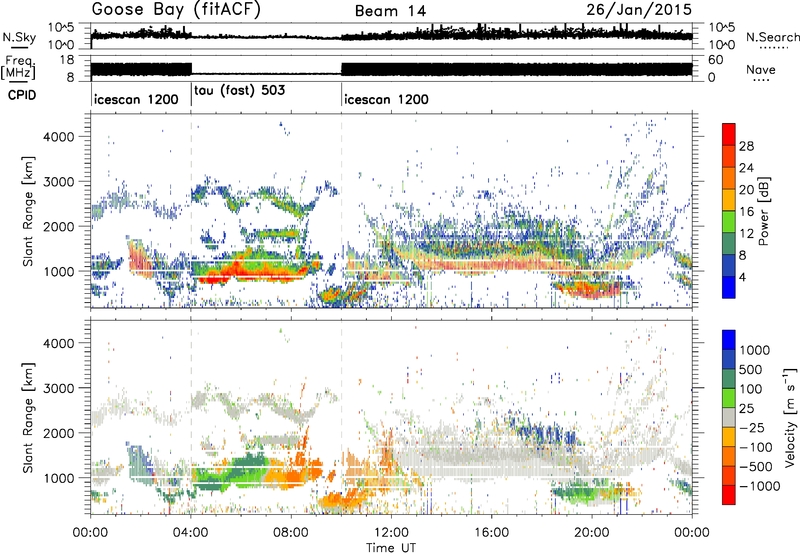
Task: Click the 'CPID' label
Action: click(x=22, y=95)
